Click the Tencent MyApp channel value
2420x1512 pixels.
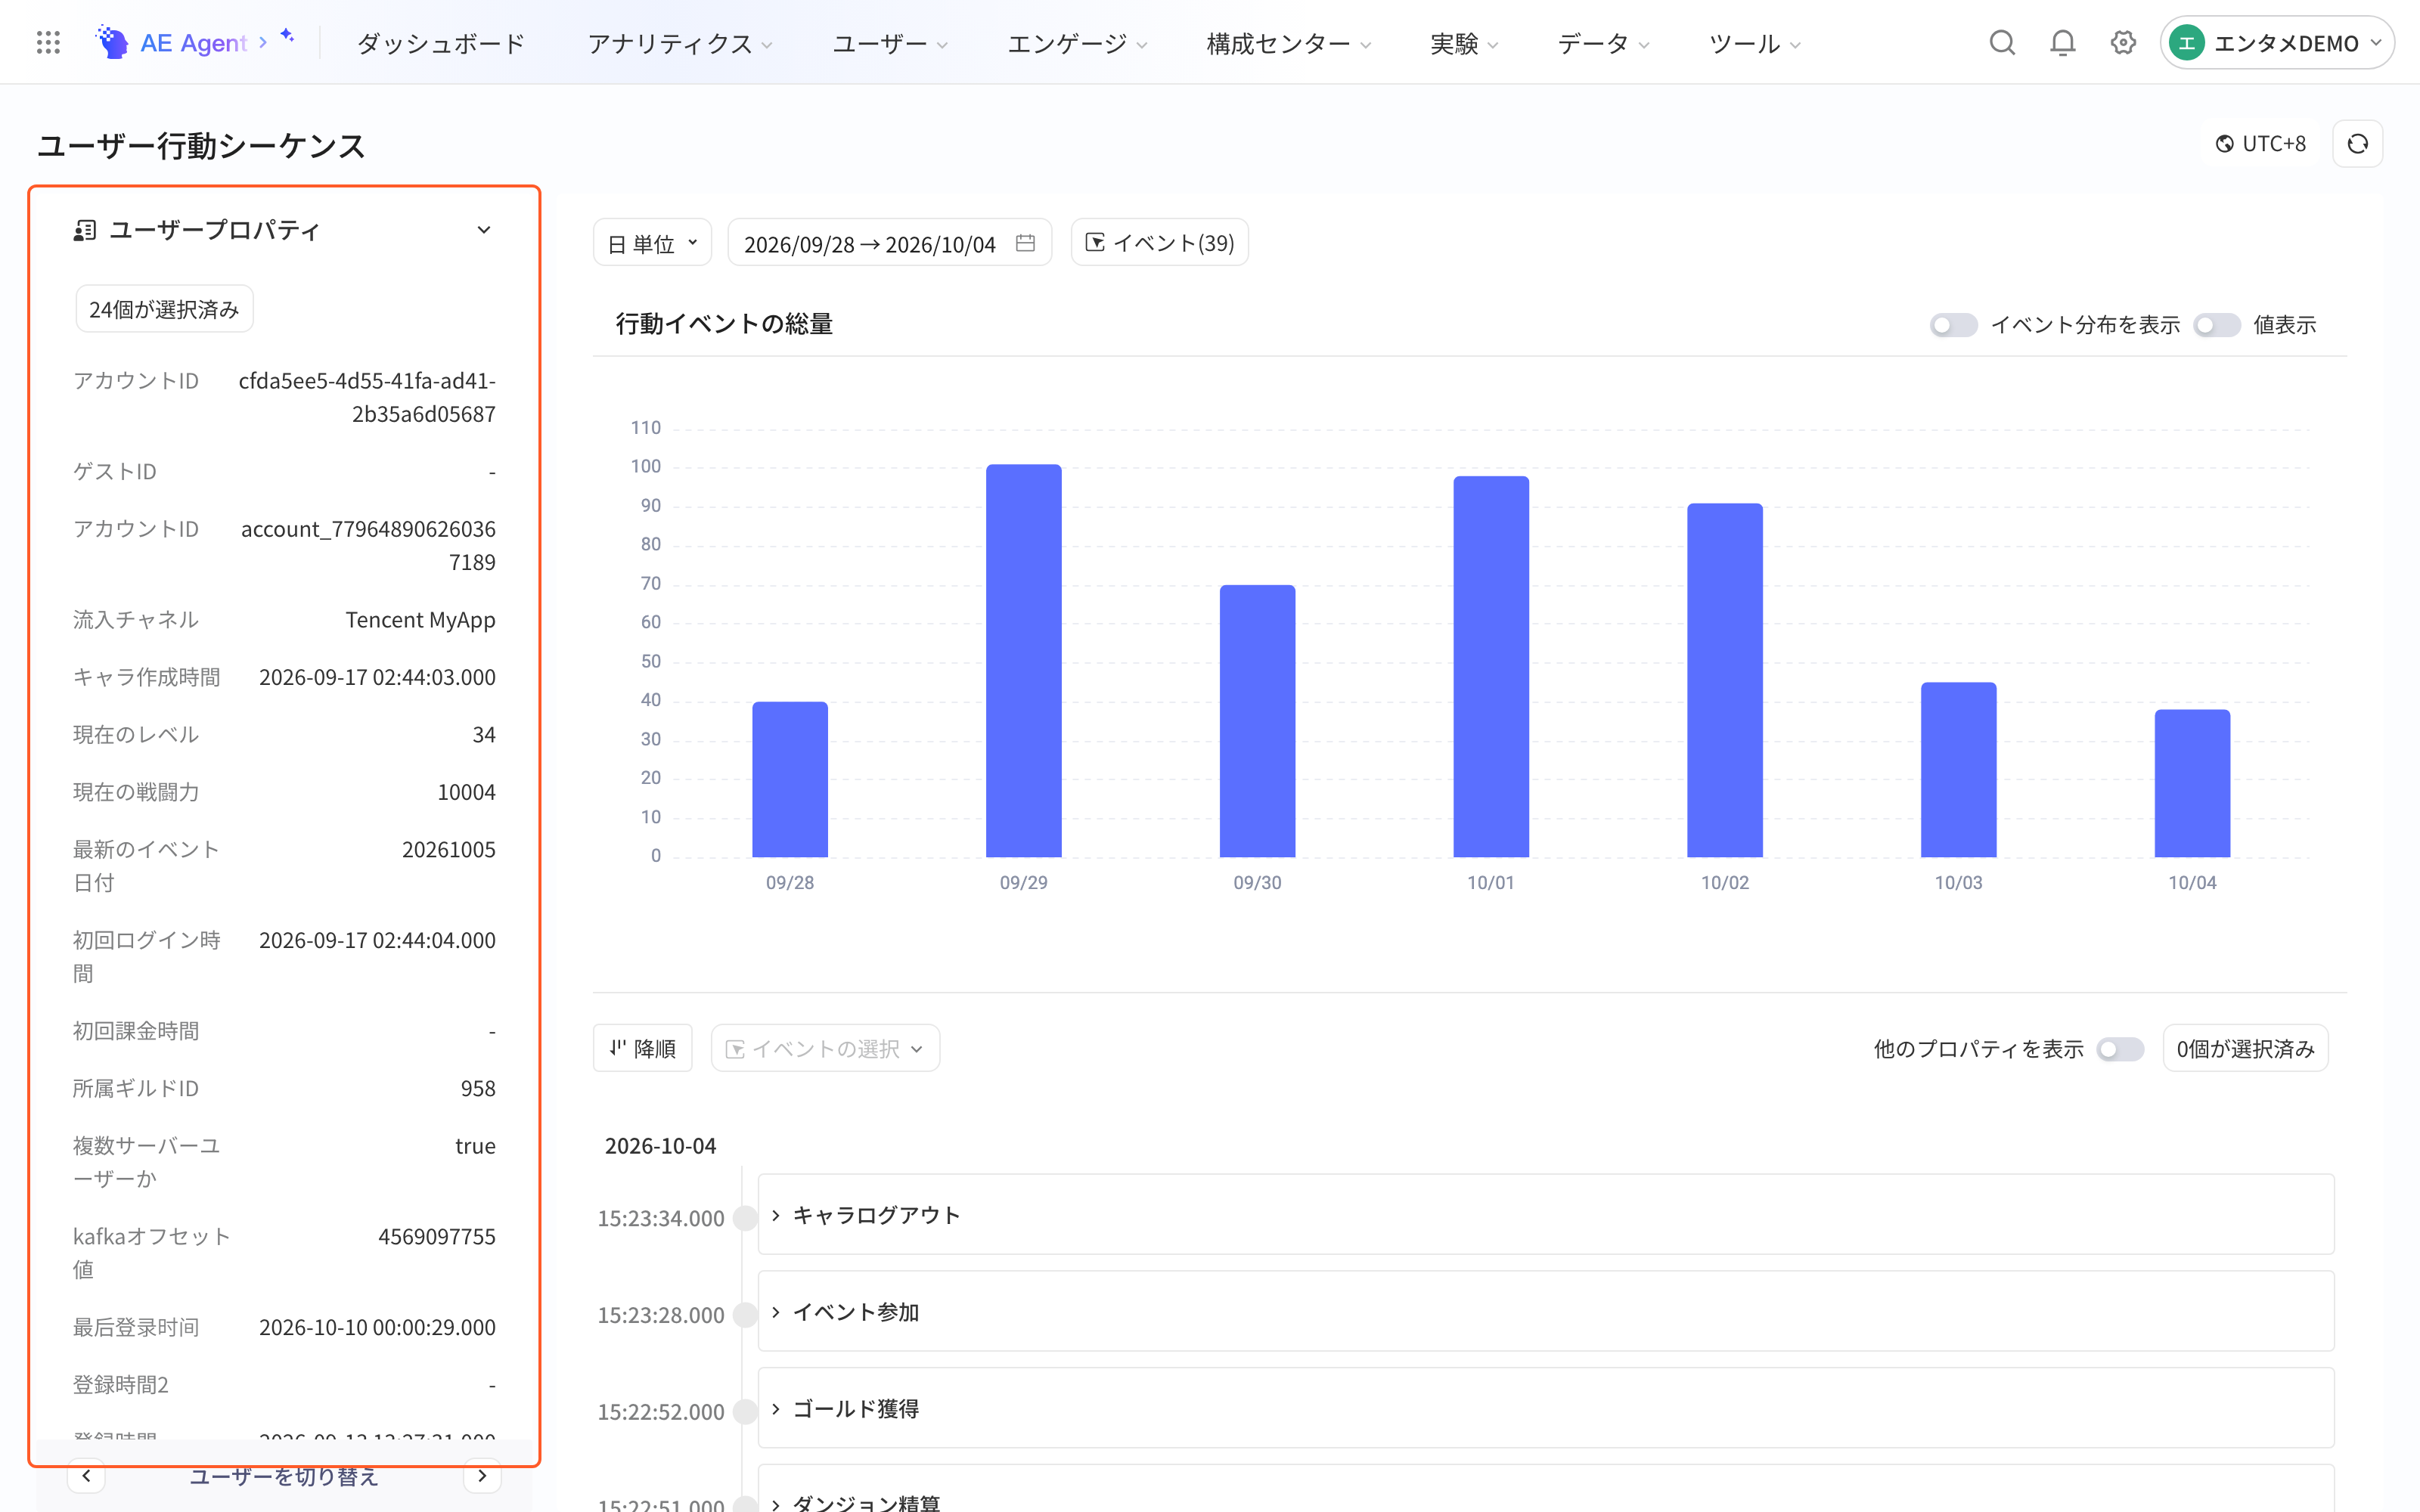click(420, 620)
